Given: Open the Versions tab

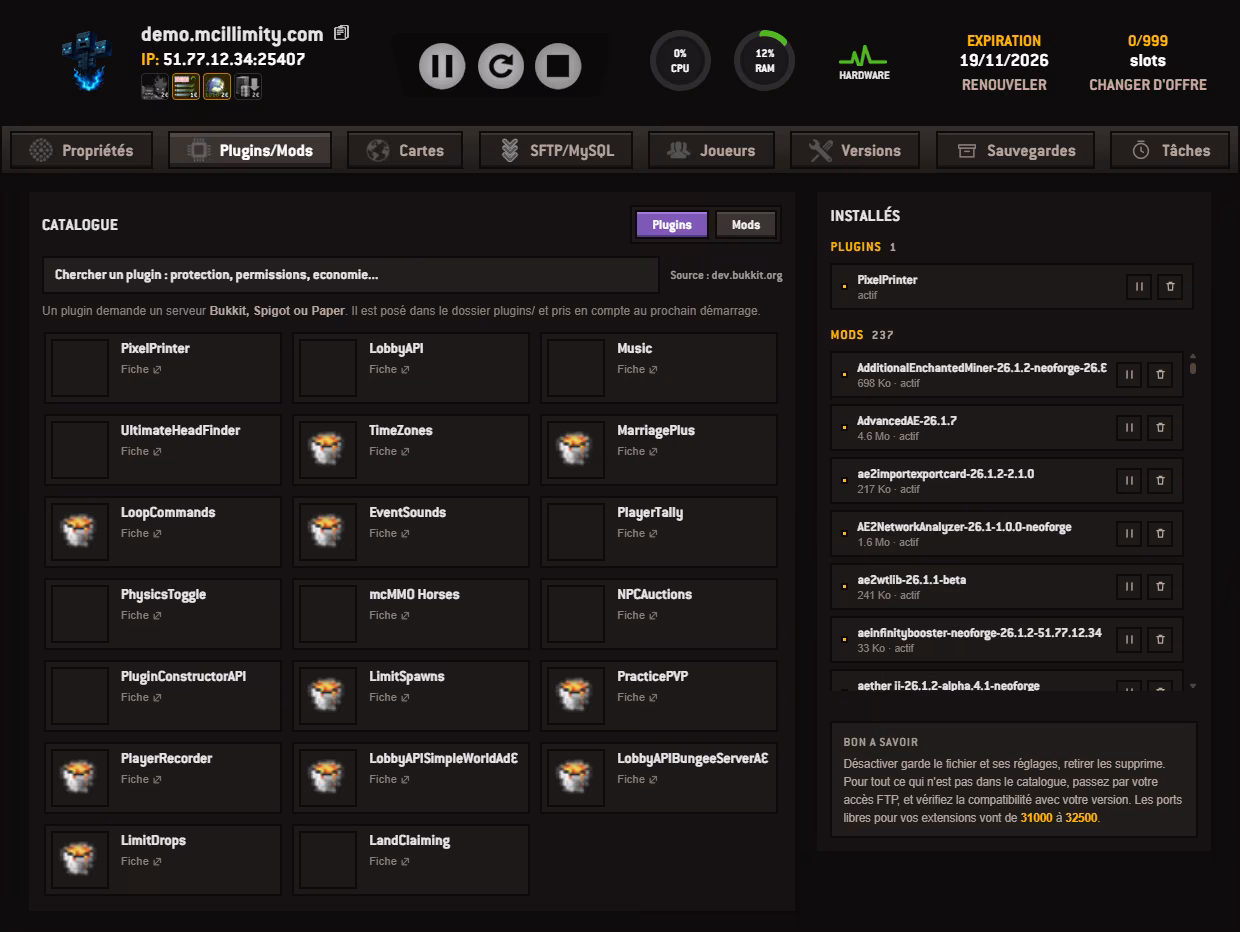Looking at the screenshot, I should coord(855,151).
